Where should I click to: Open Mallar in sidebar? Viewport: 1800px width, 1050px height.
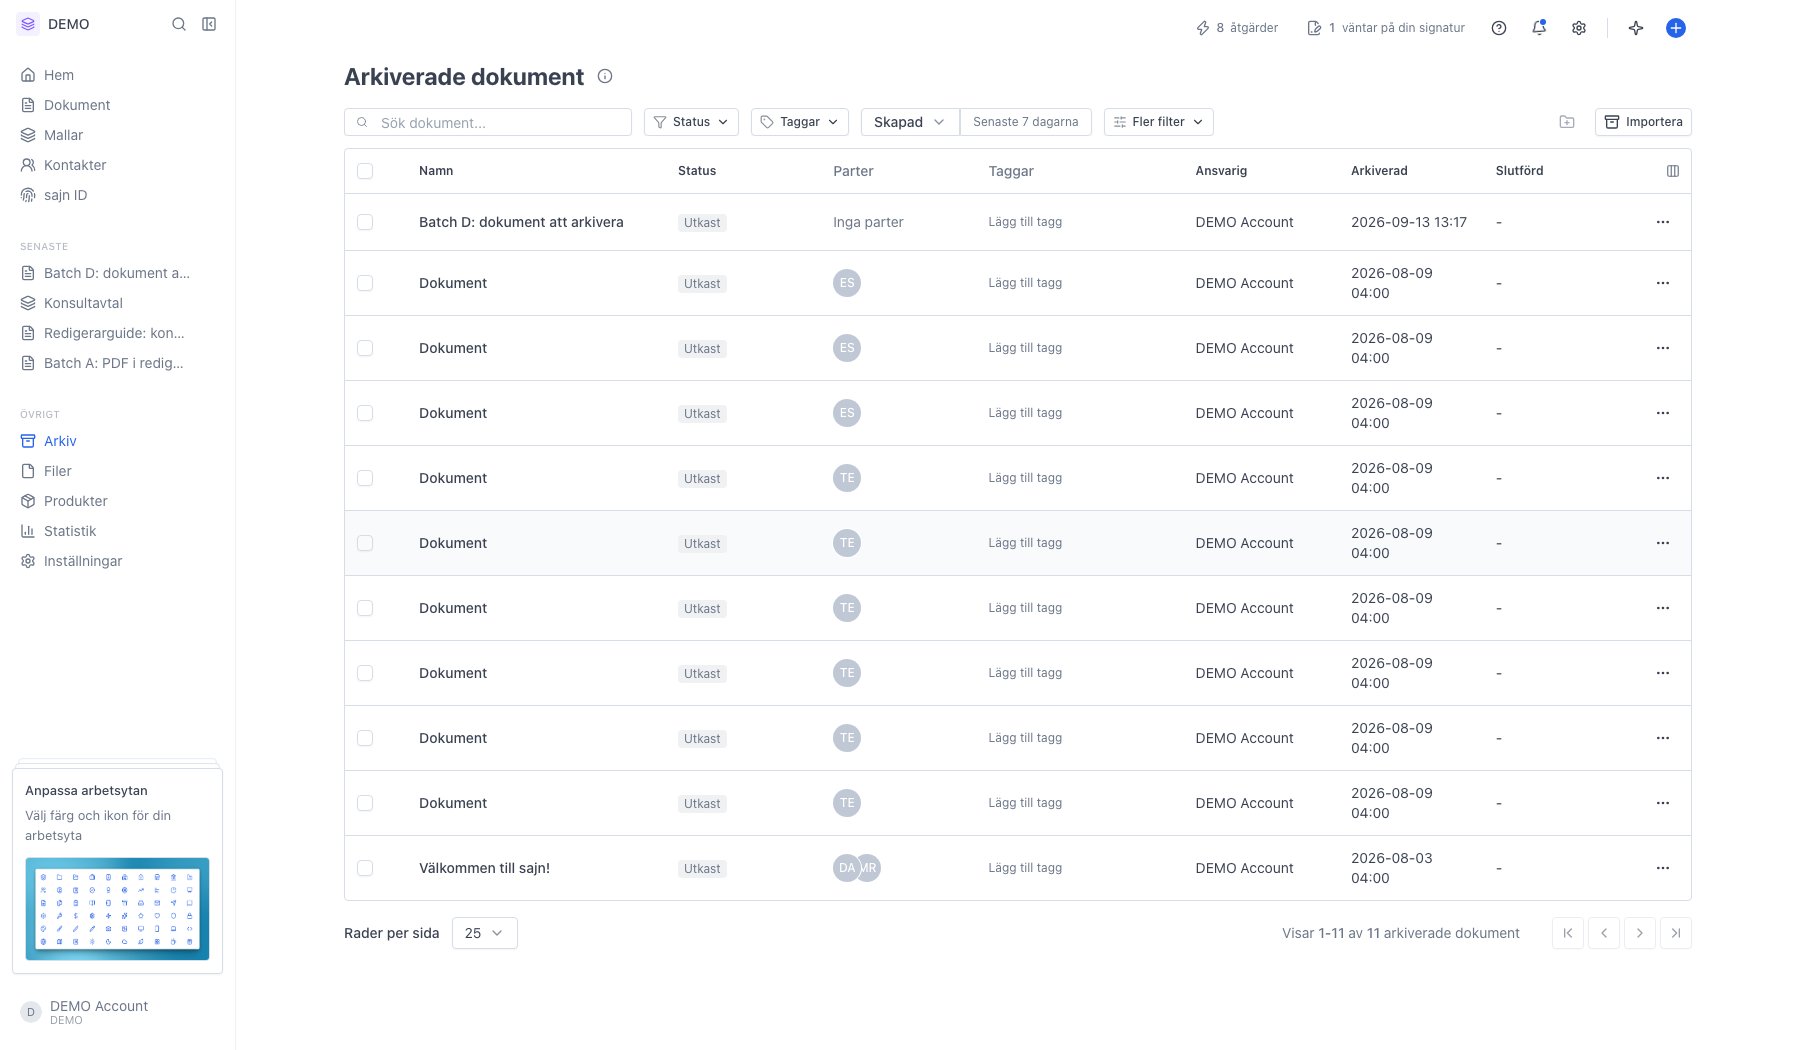(63, 135)
